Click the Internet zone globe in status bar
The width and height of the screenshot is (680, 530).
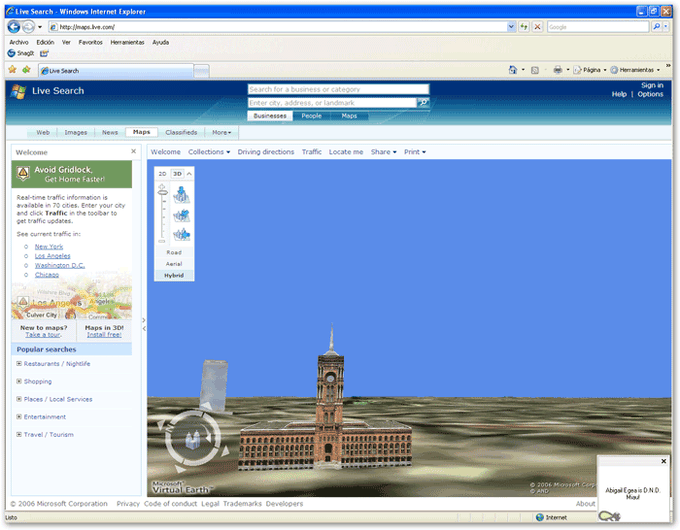coord(539,517)
